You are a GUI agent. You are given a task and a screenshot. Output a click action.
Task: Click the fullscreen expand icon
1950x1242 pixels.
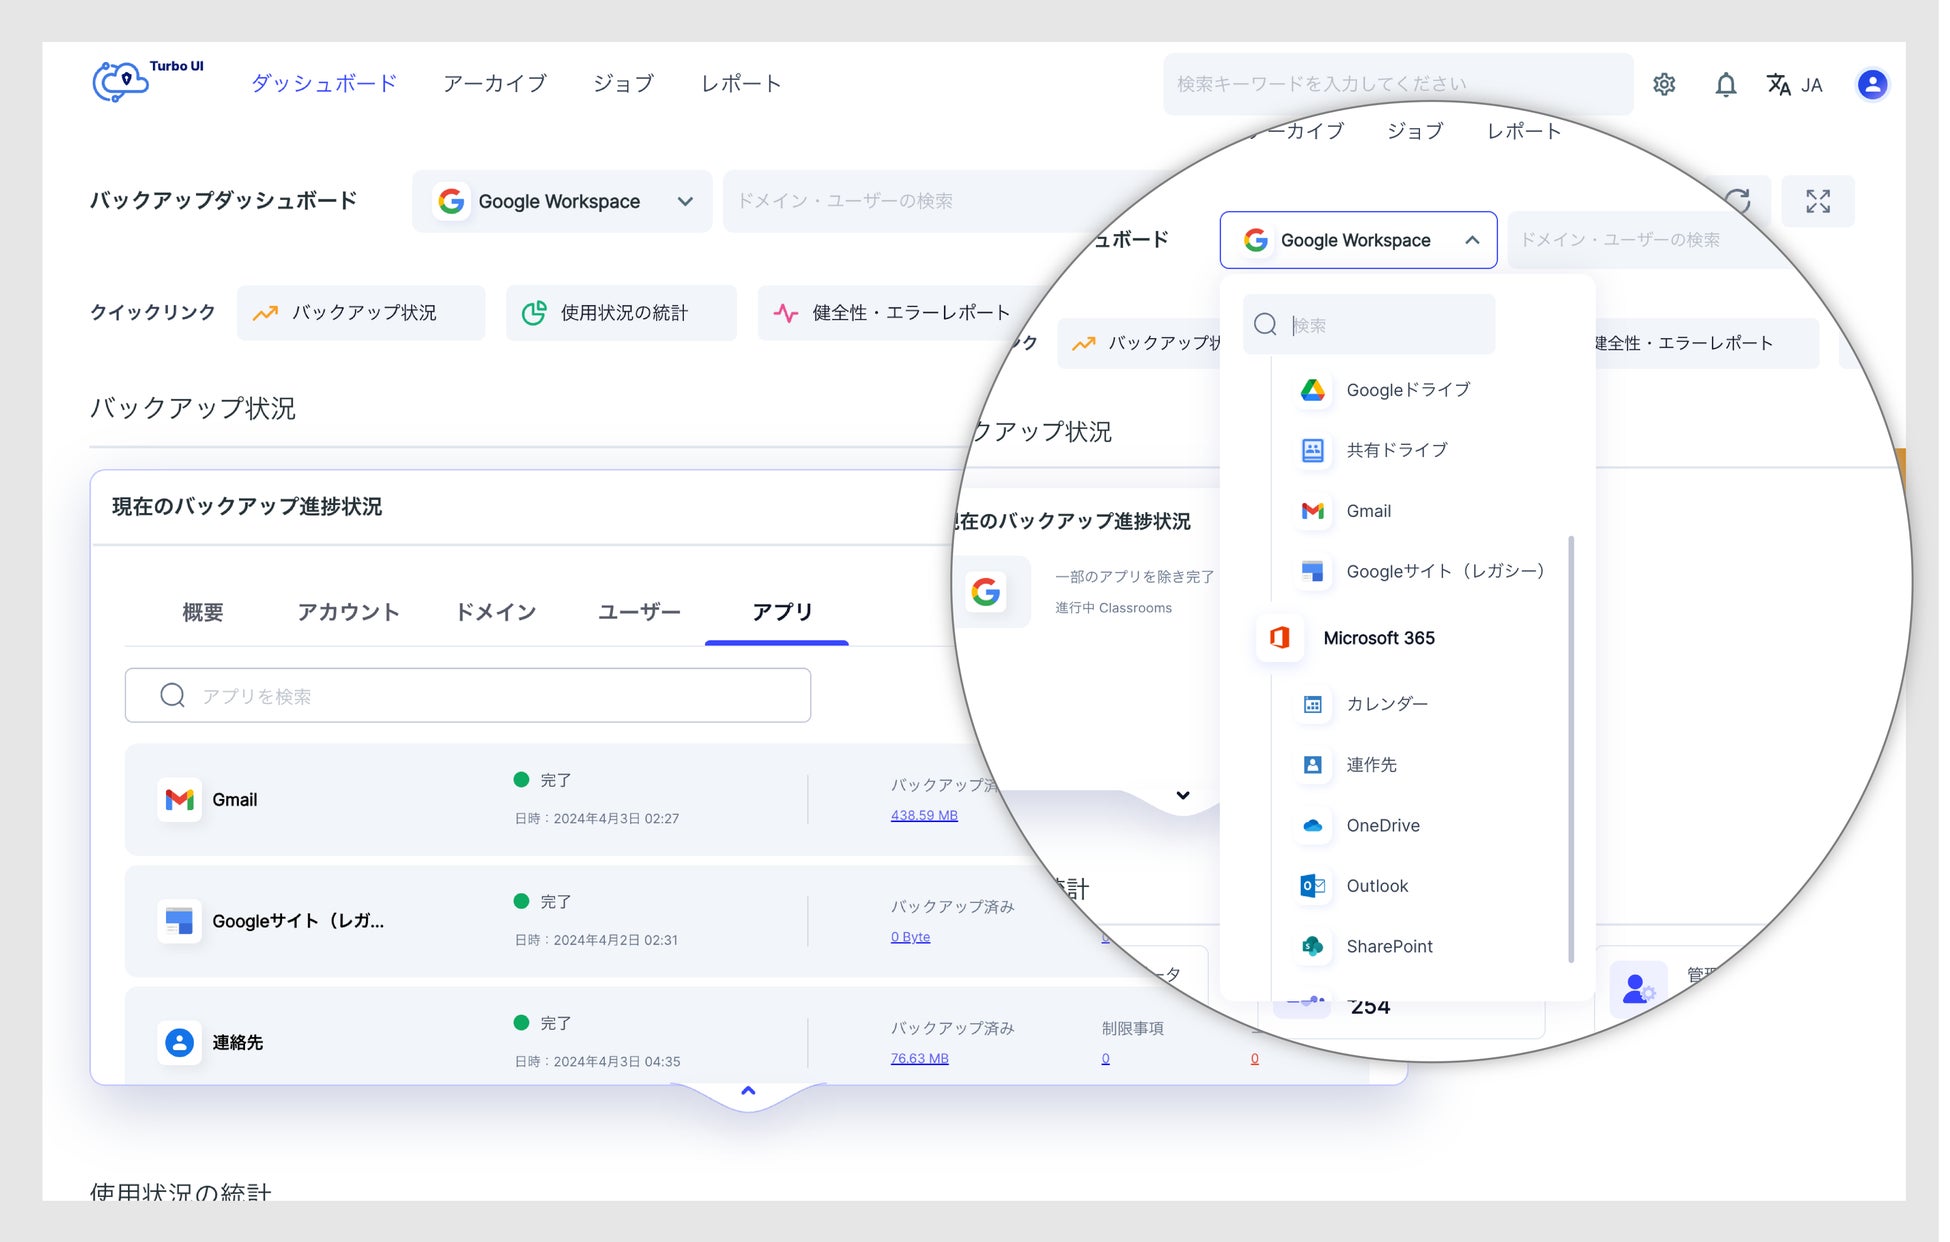tap(1818, 201)
